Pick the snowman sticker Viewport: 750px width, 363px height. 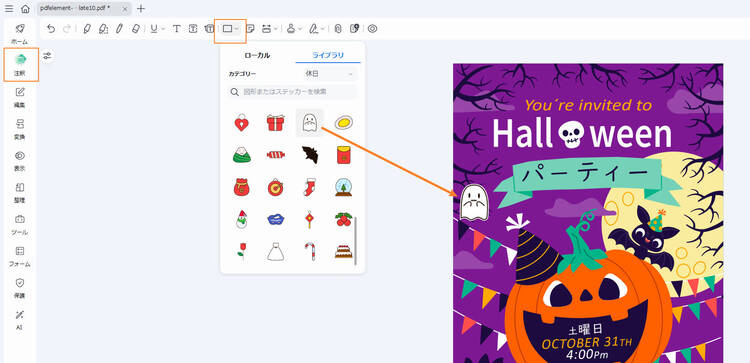(242, 219)
